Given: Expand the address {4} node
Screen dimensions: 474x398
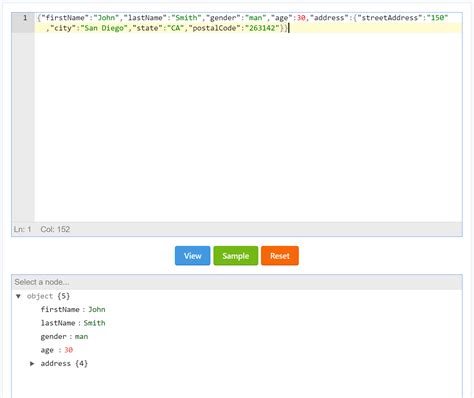Looking at the screenshot, I should coord(32,363).
